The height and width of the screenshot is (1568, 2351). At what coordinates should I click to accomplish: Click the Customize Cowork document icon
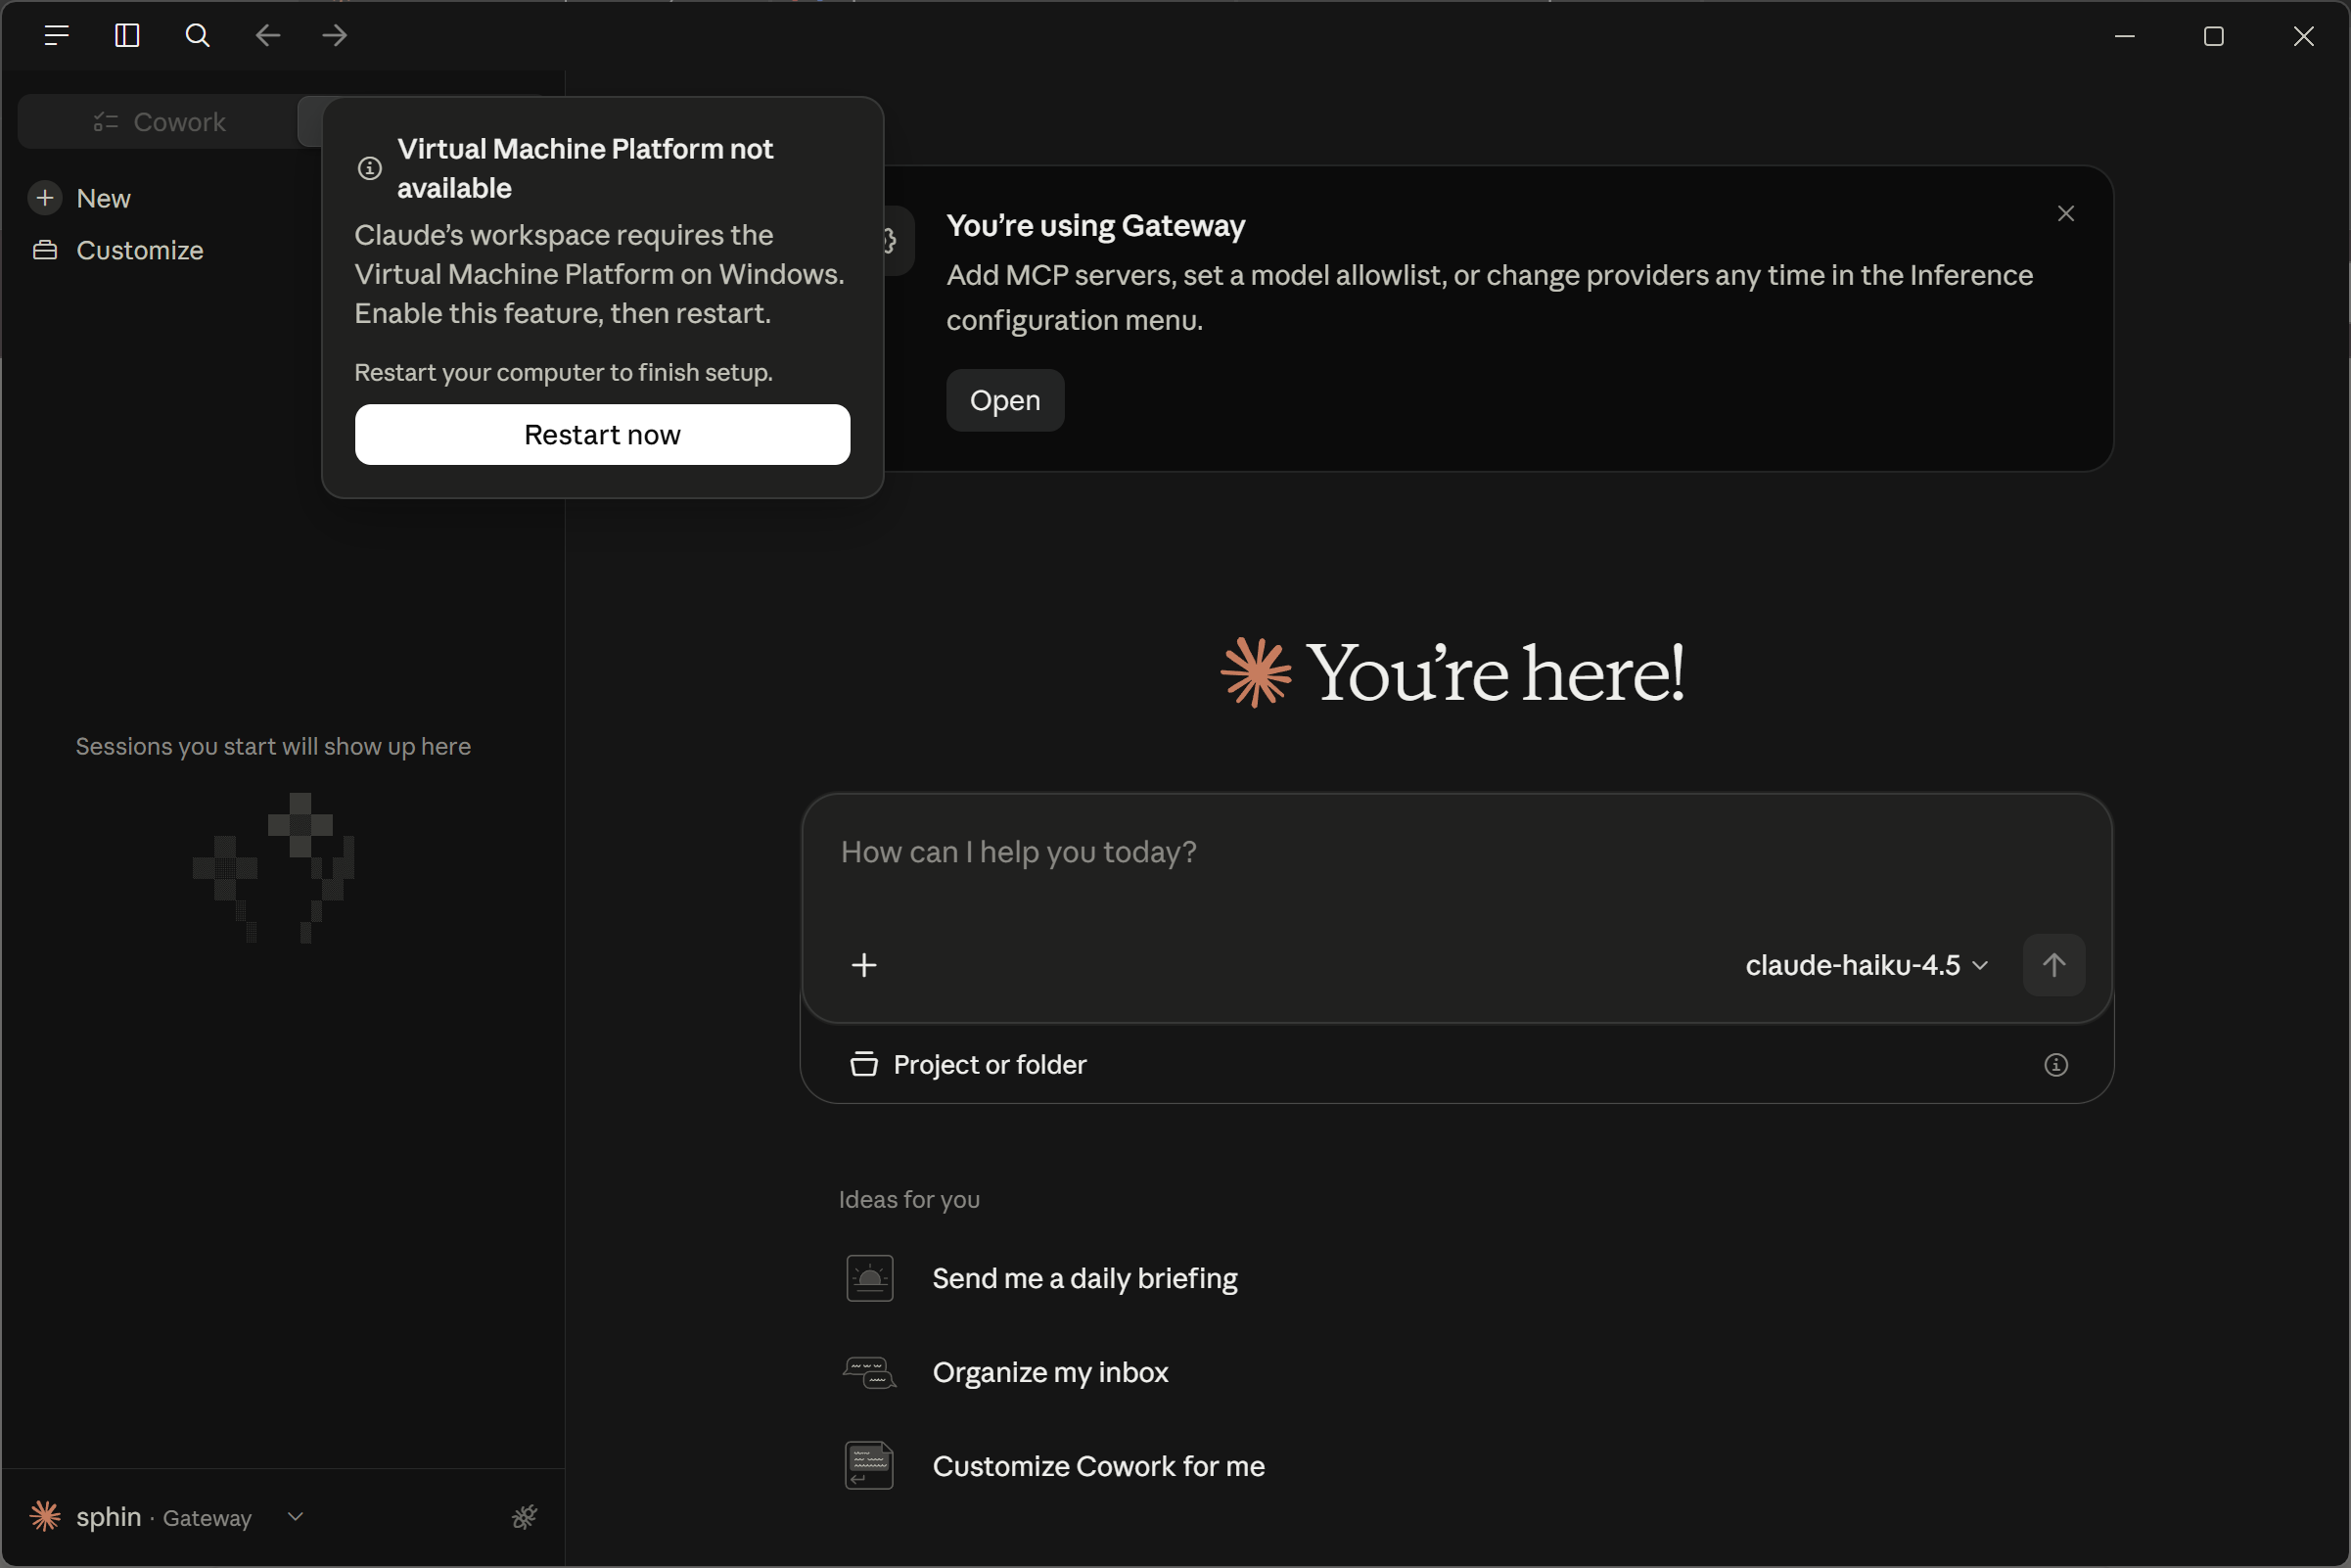(x=870, y=1466)
